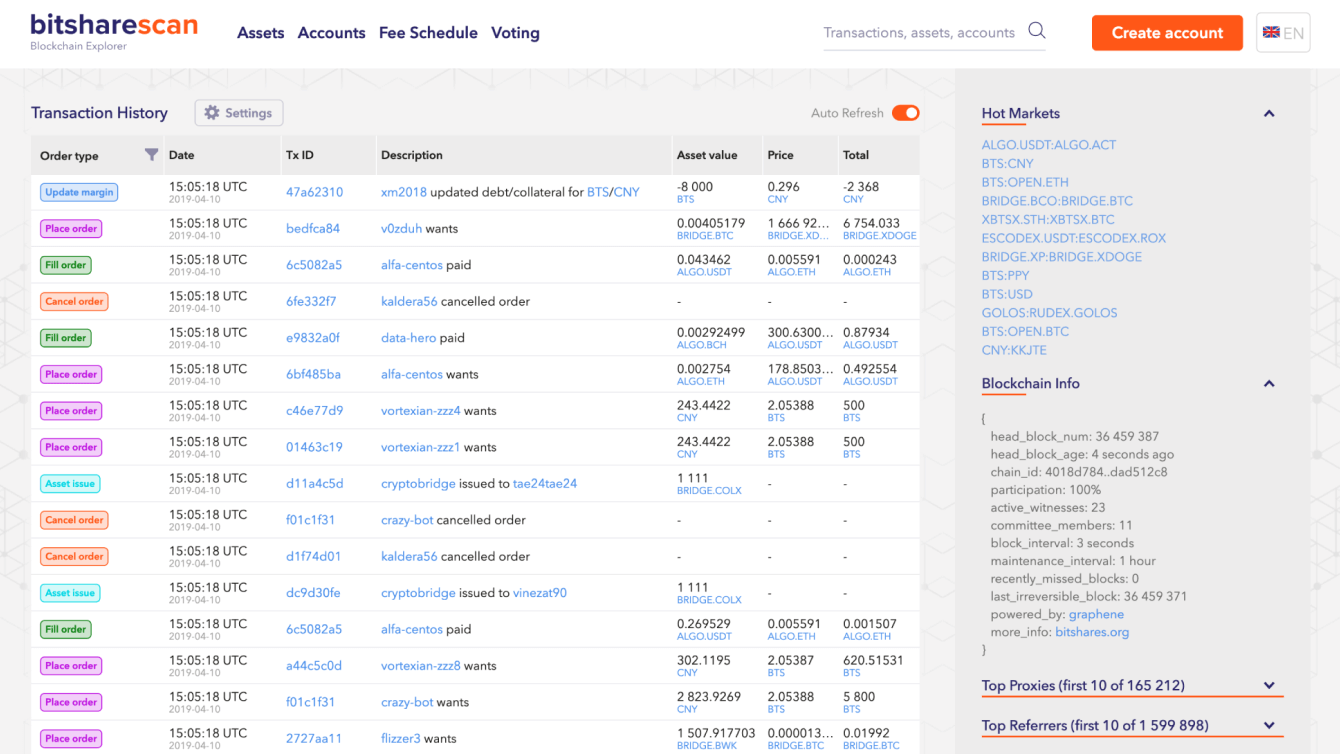Screen dimensions: 1340x754
Task: Collapse the Hot Markets section
Action: (1269, 113)
